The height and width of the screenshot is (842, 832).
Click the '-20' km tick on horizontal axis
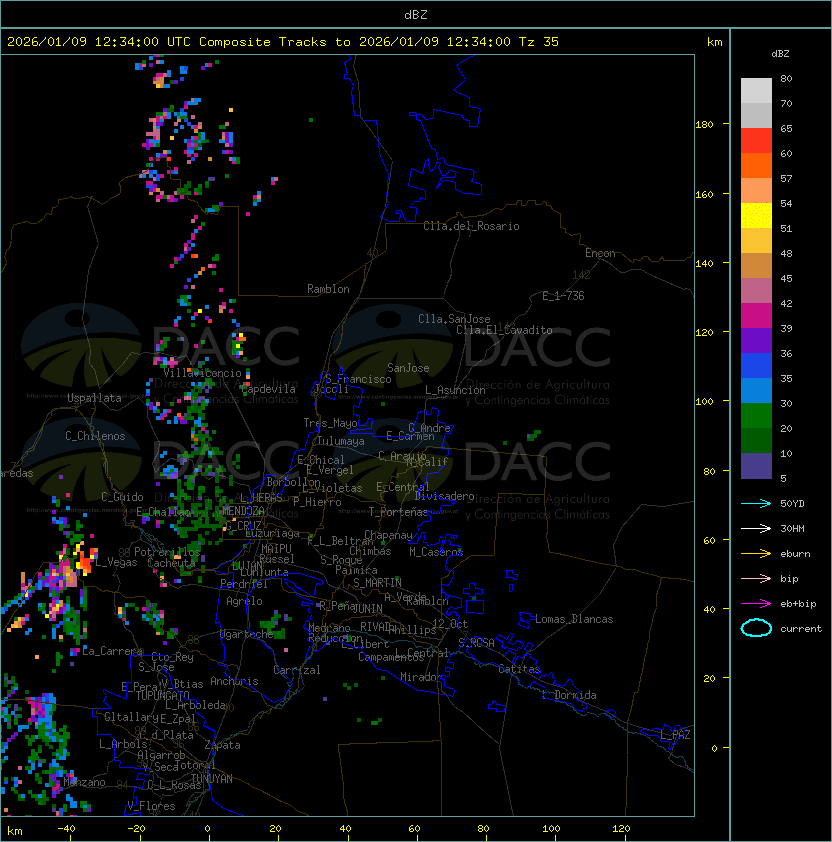point(136,829)
